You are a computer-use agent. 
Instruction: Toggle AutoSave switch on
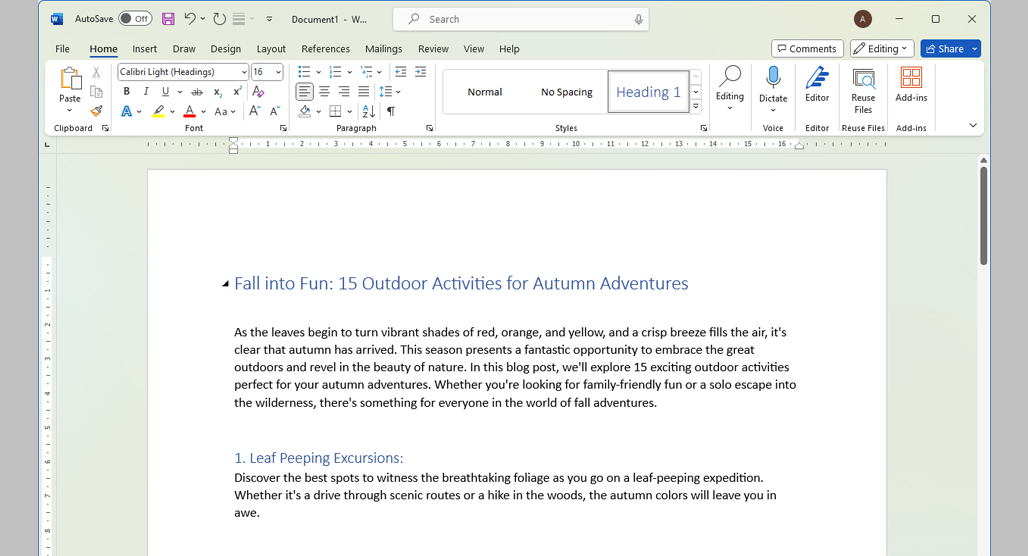(x=135, y=19)
